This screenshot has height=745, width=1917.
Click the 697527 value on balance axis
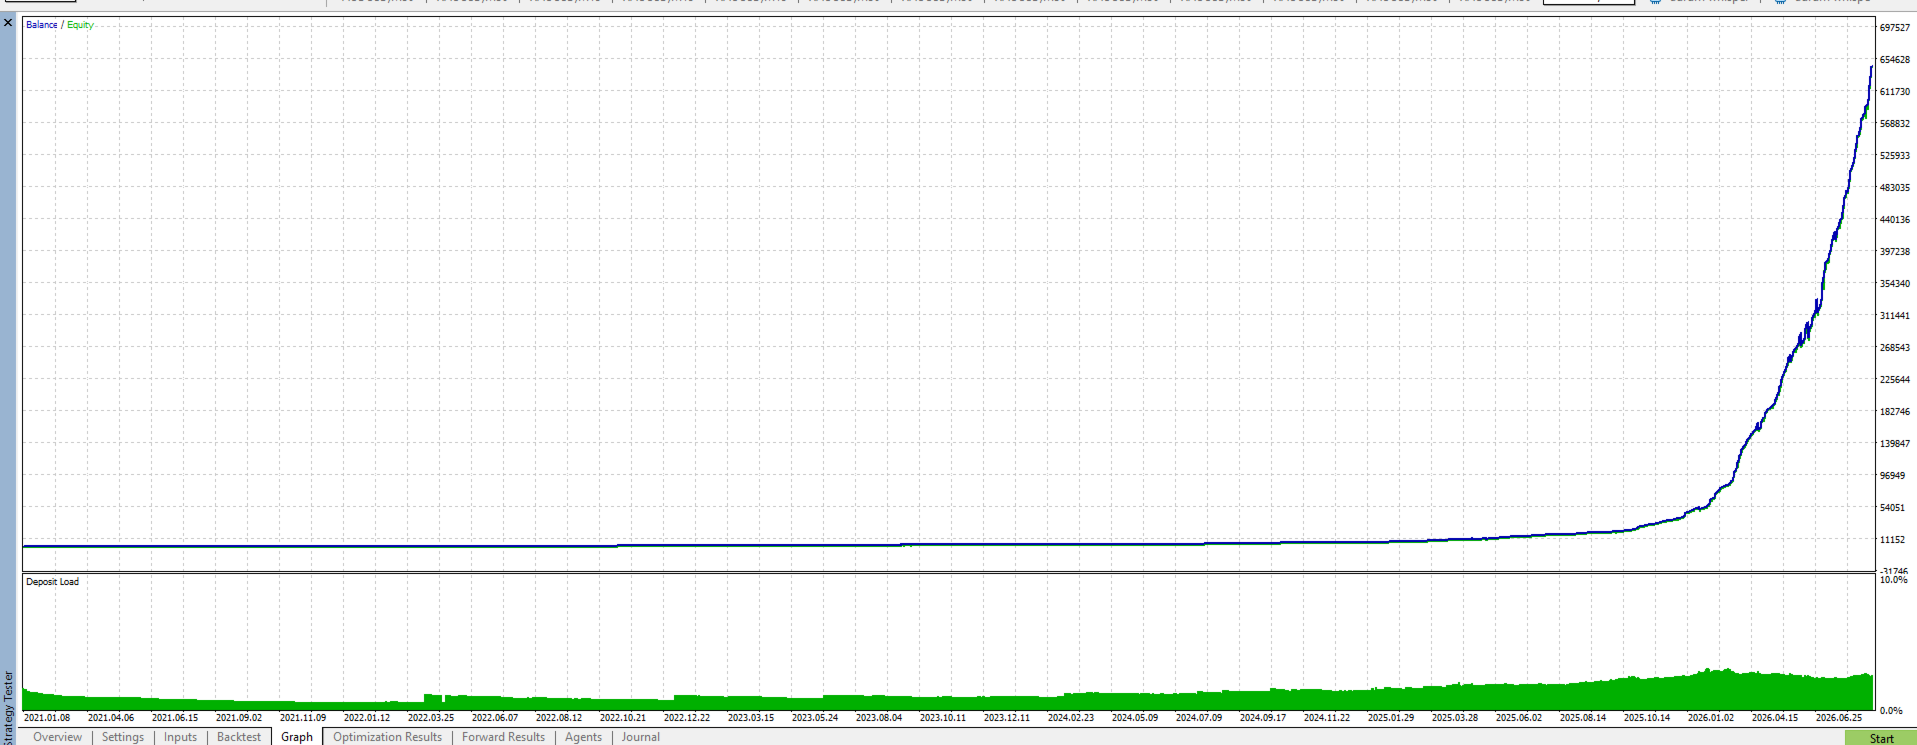click(1895, 28)
